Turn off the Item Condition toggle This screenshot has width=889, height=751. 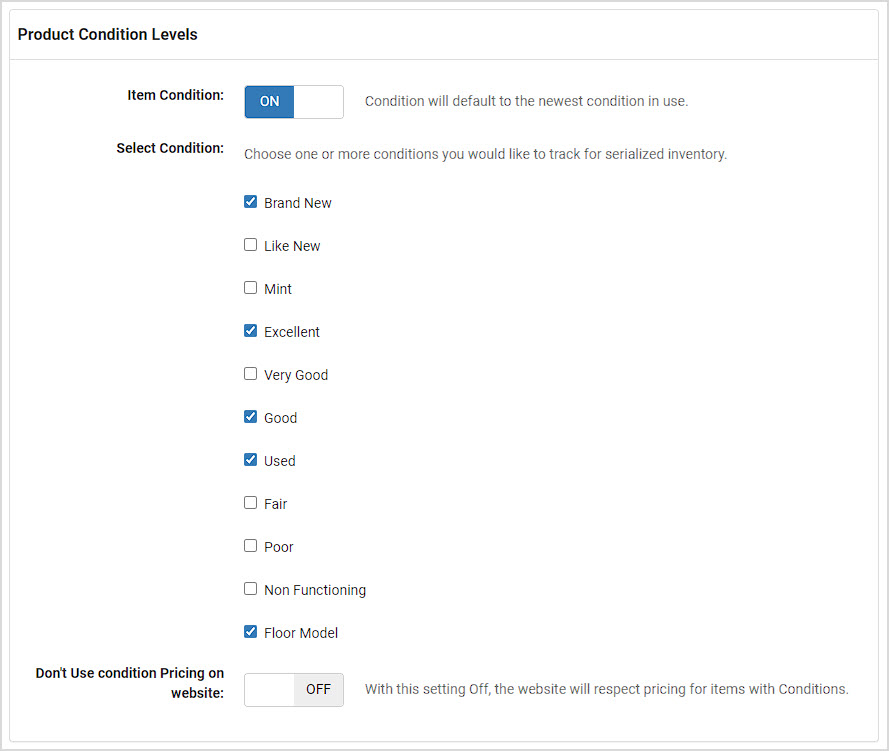tap(294, 102)
